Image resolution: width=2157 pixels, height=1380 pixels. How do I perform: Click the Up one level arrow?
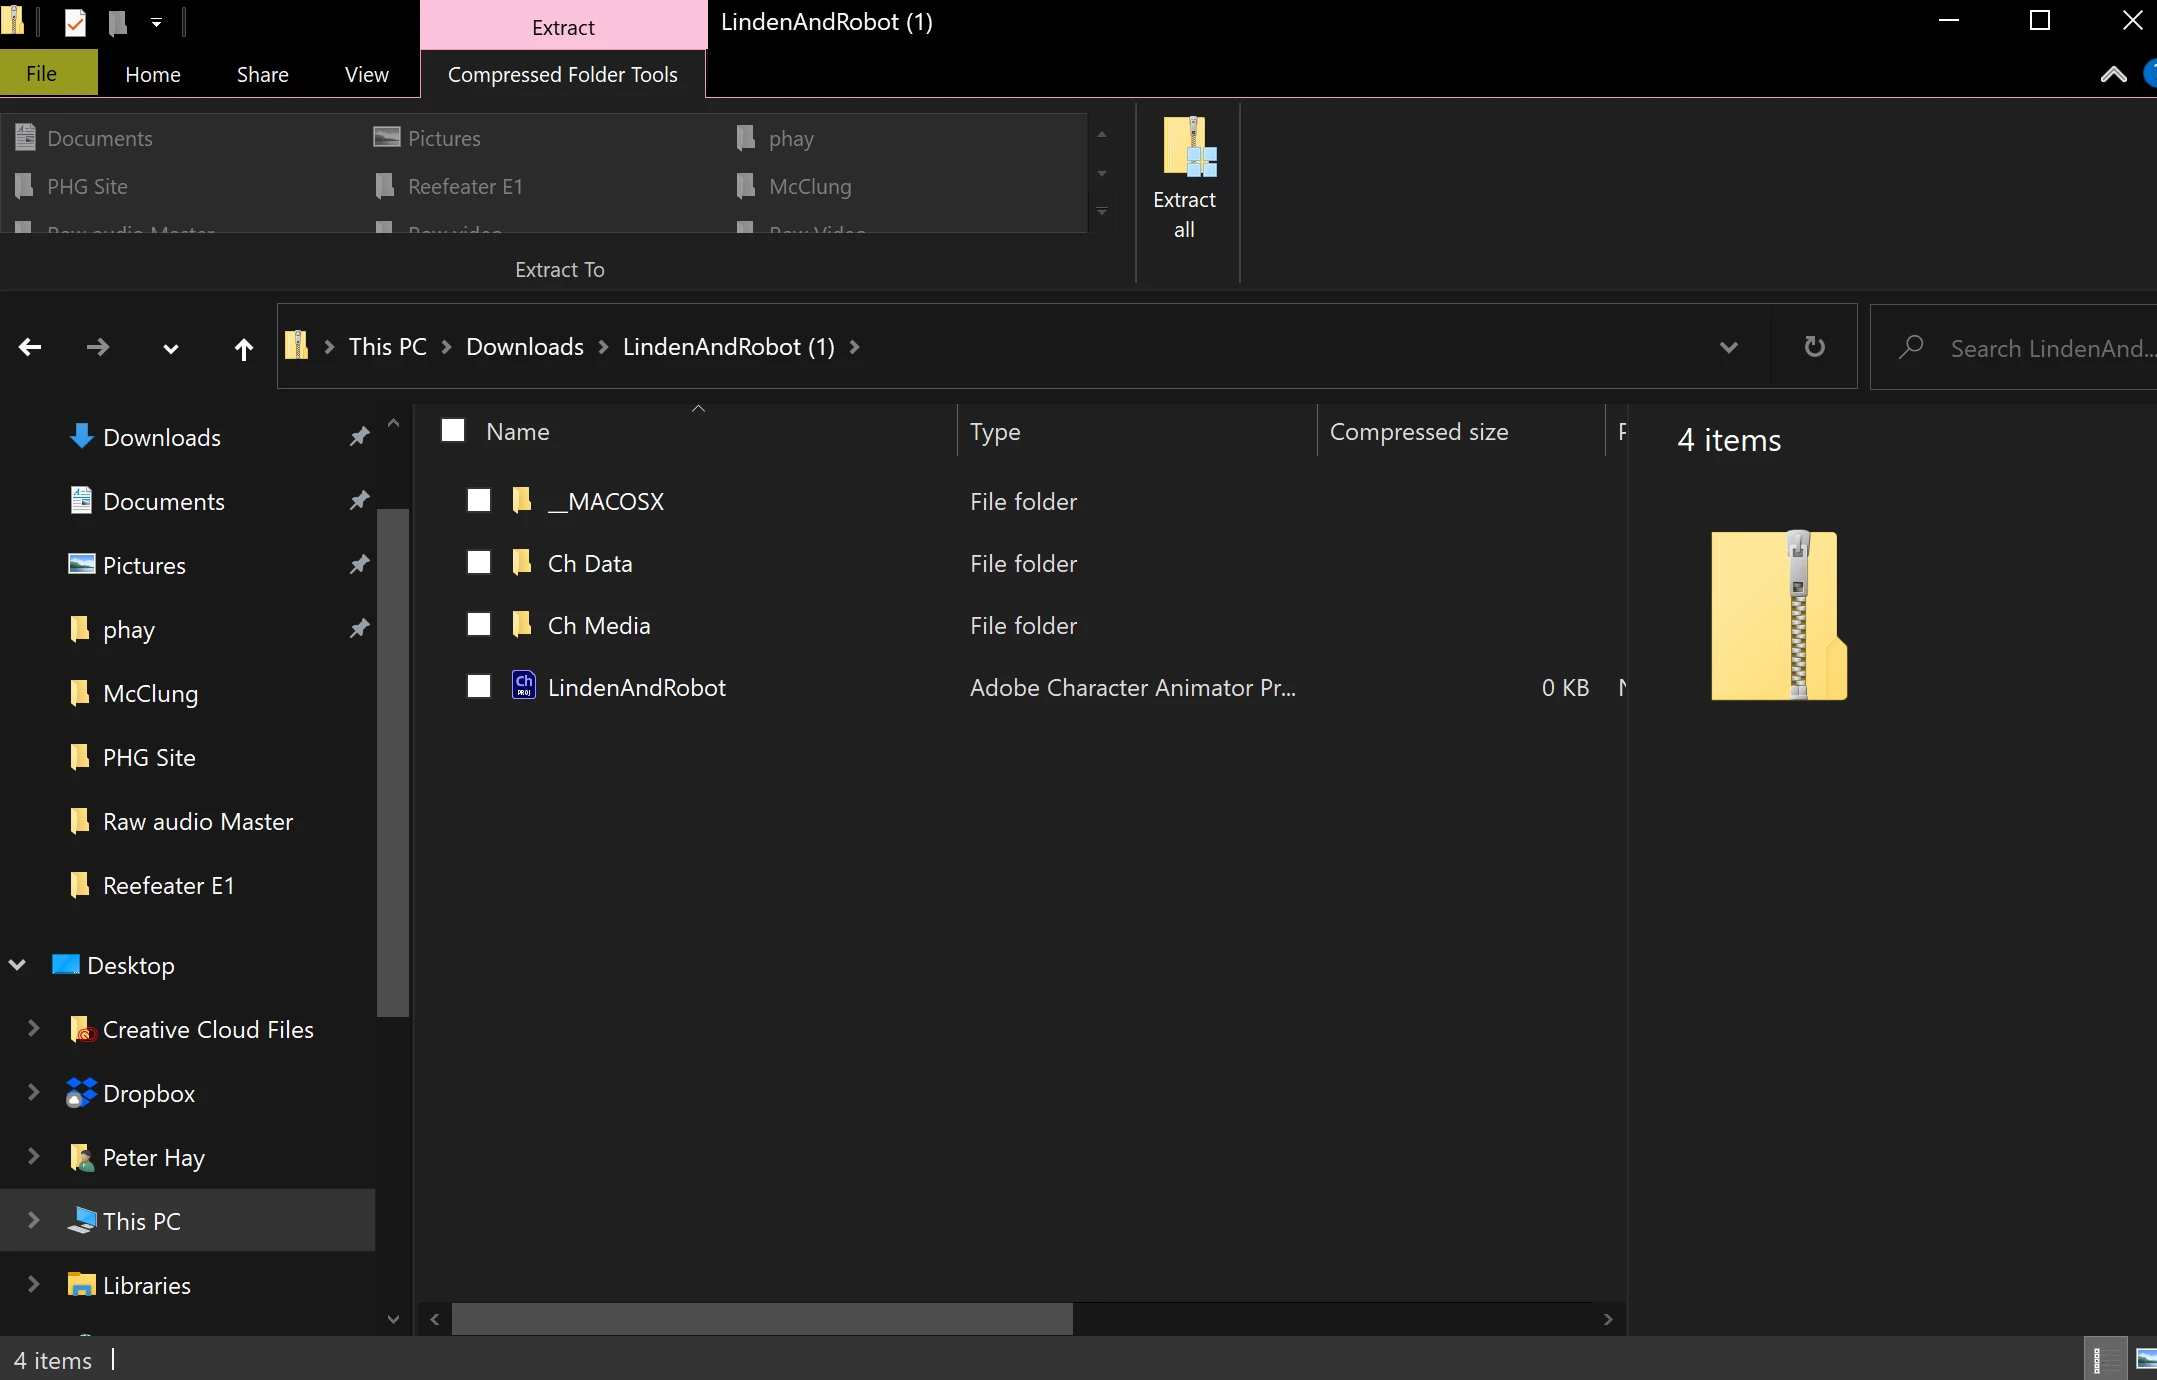click(x=243, y=349)
